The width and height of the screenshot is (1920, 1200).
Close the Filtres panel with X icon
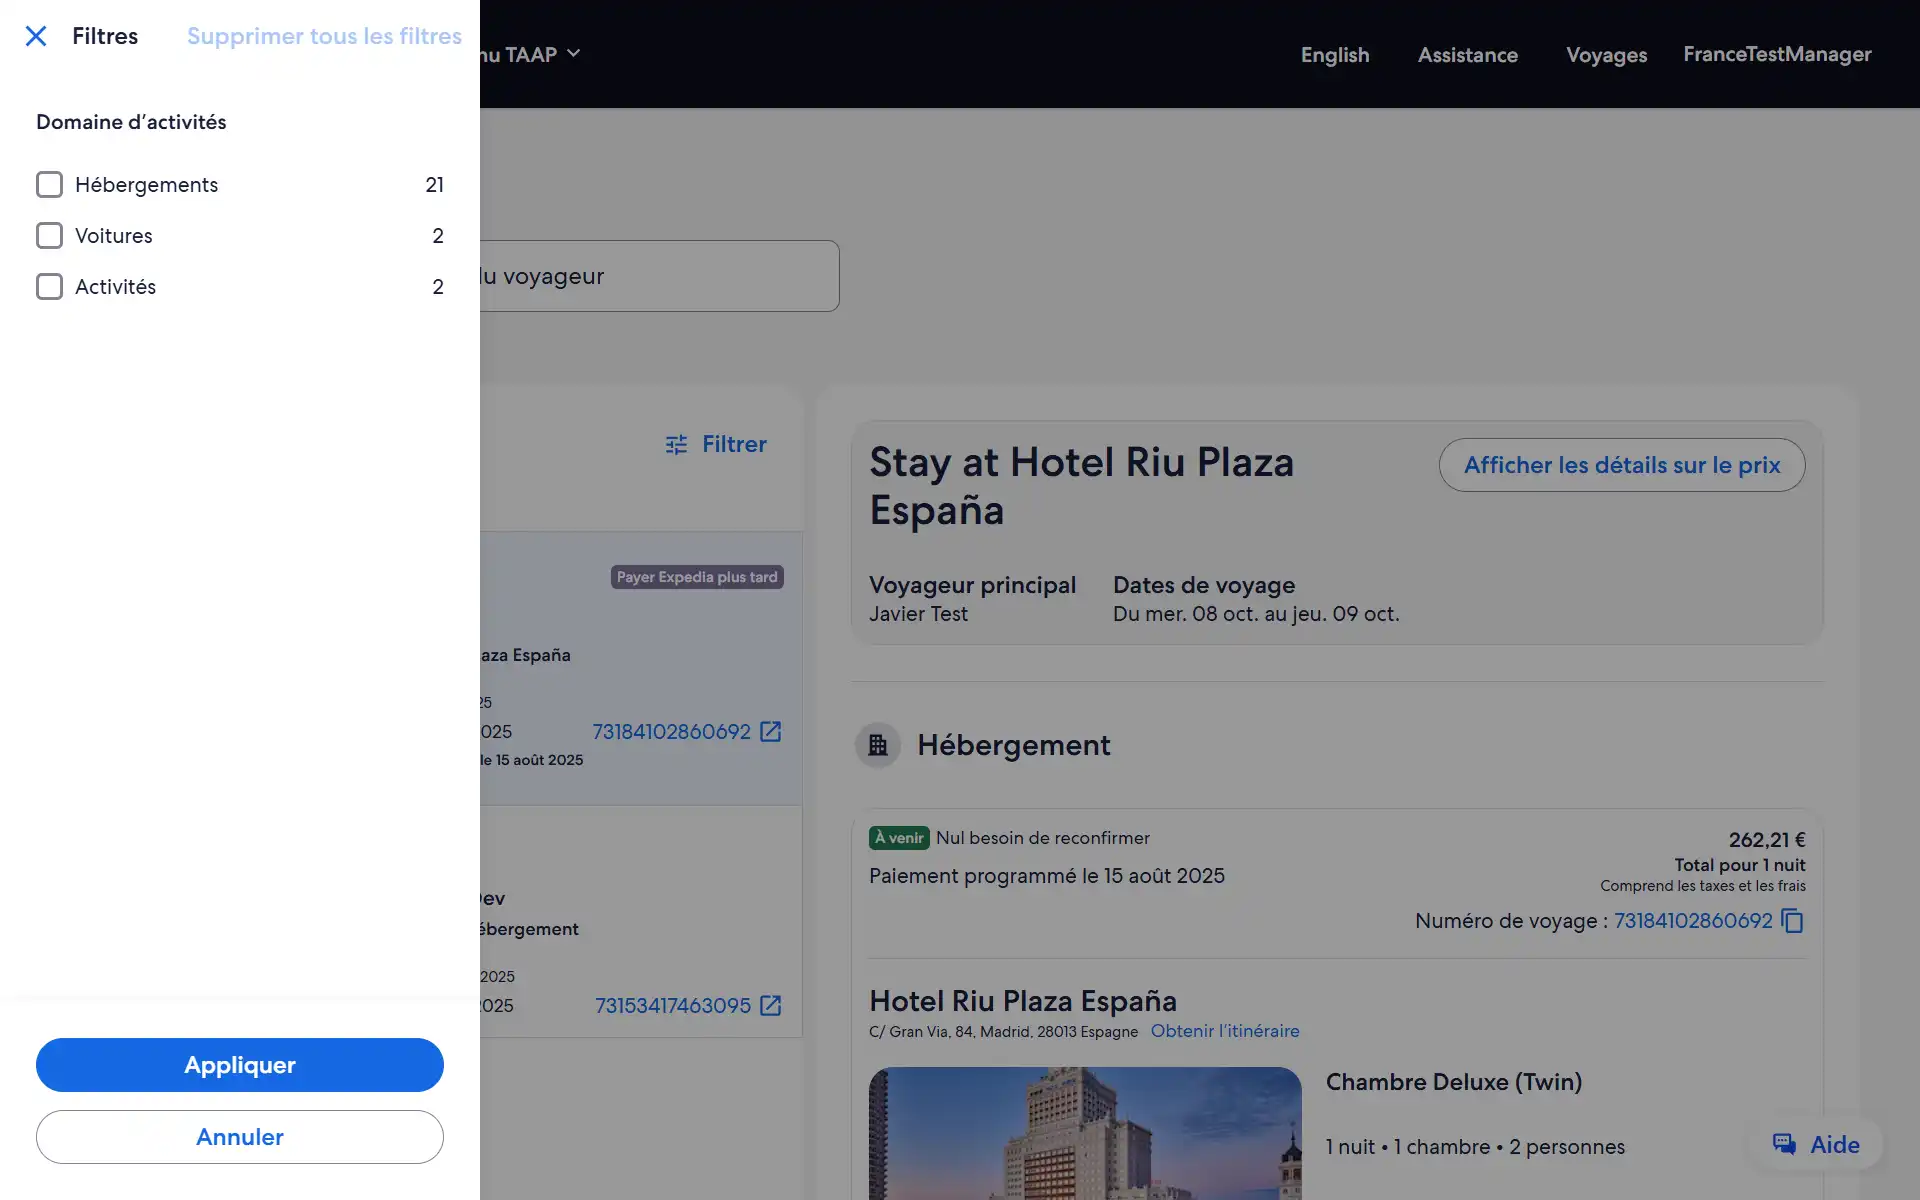[36, 37]
